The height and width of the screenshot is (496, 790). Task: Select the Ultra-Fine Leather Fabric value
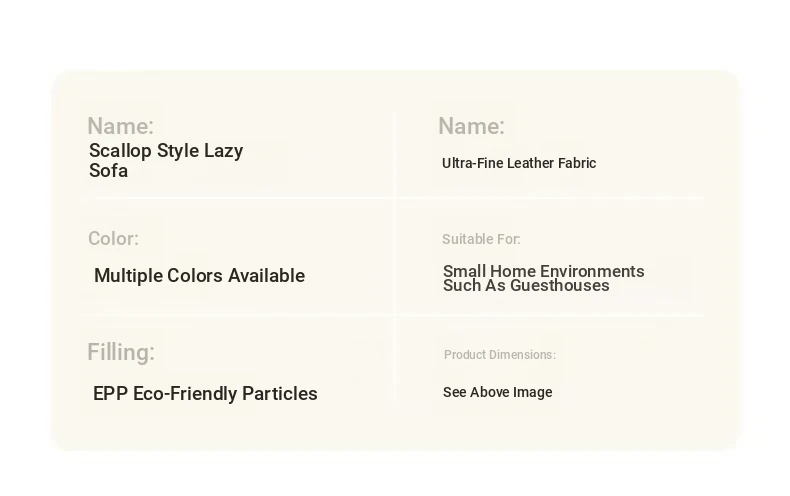519,163
